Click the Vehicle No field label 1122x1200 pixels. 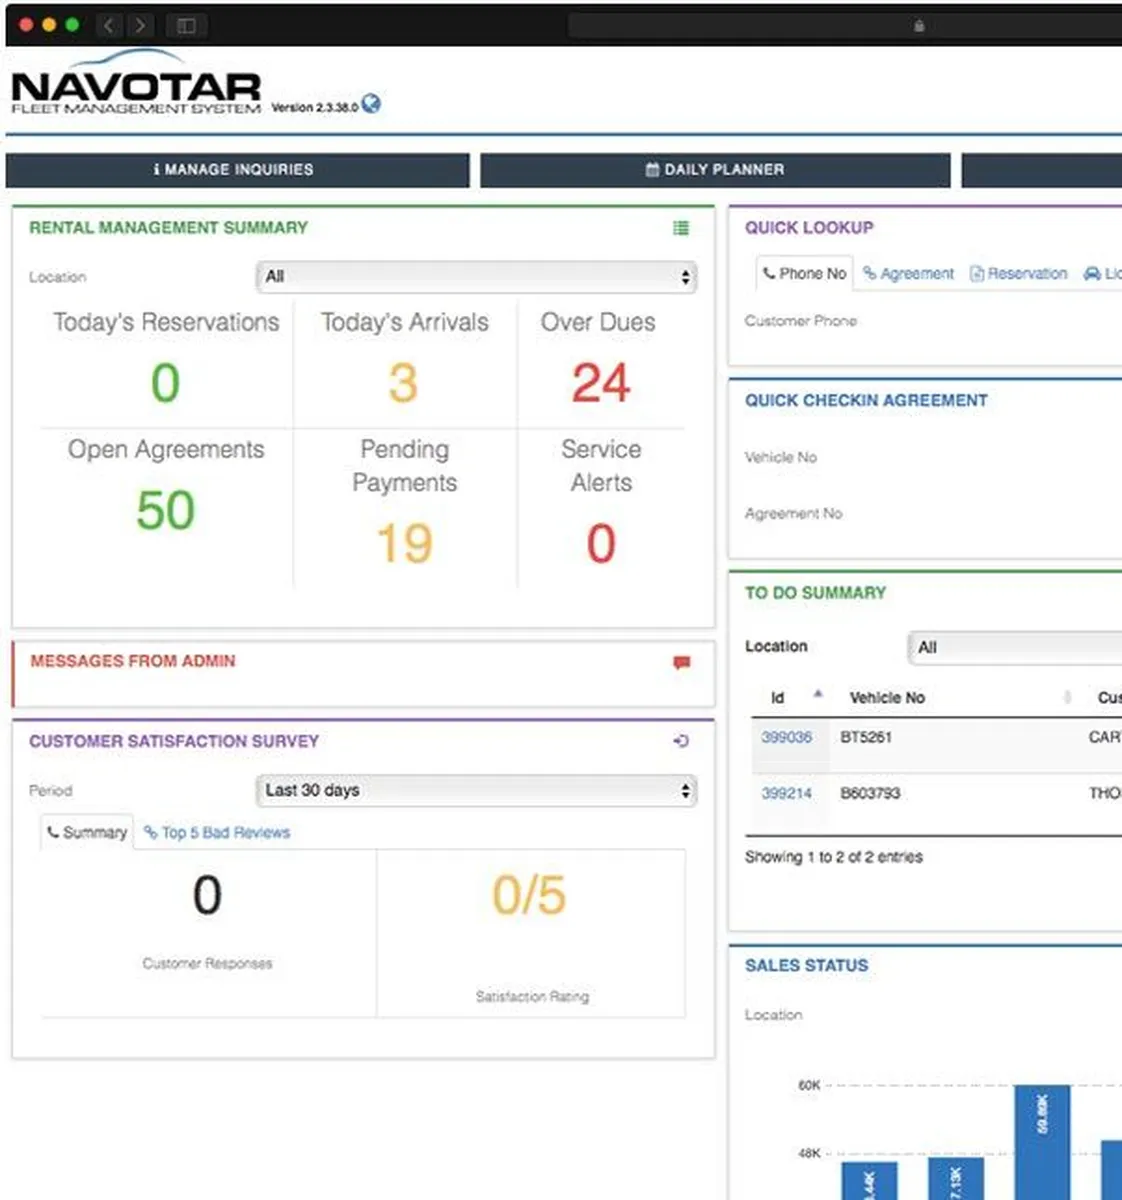780,457
